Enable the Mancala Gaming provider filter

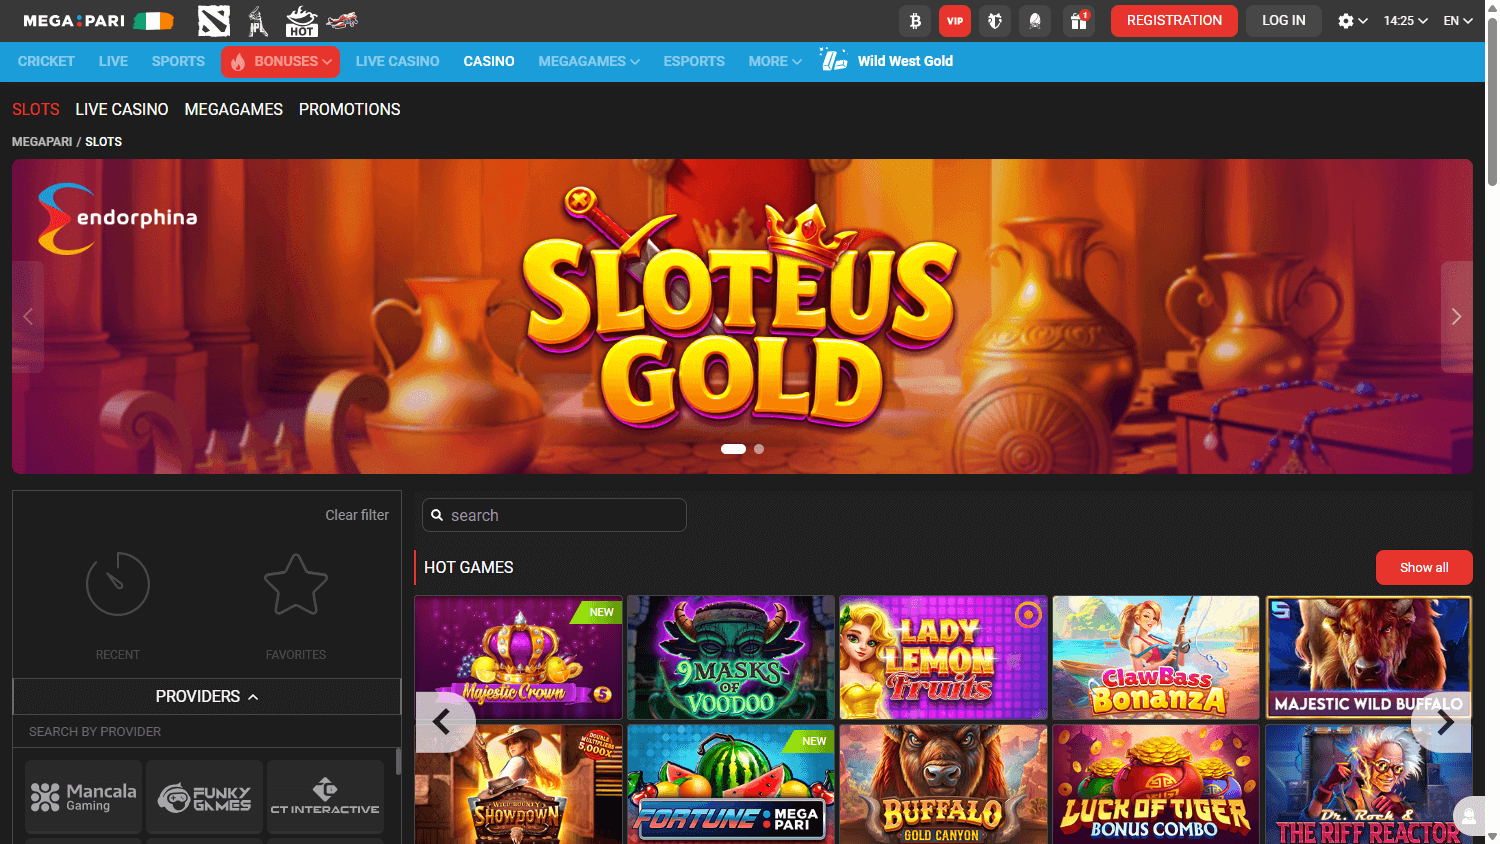click(83, 796)
